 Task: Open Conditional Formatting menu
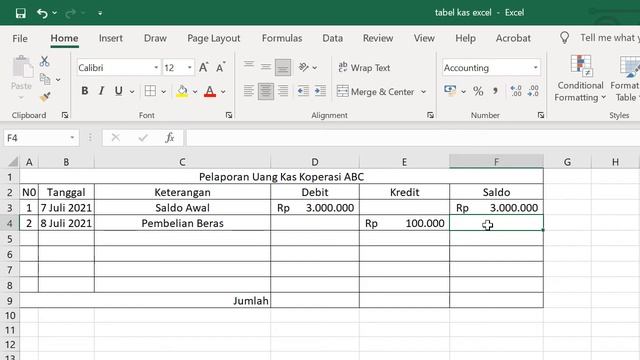(580, 79)
